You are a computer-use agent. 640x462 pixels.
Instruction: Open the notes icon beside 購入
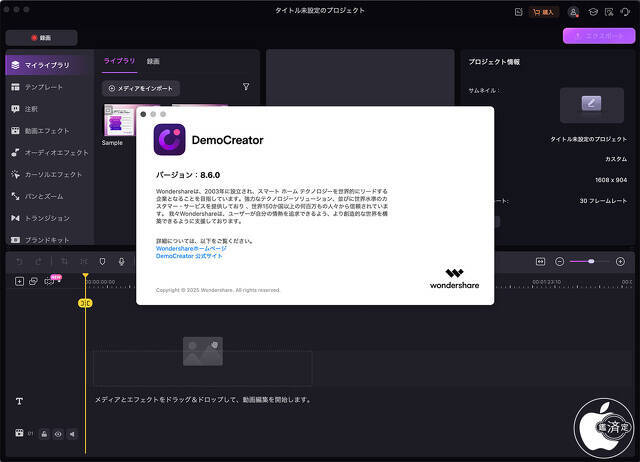(518, 12)
